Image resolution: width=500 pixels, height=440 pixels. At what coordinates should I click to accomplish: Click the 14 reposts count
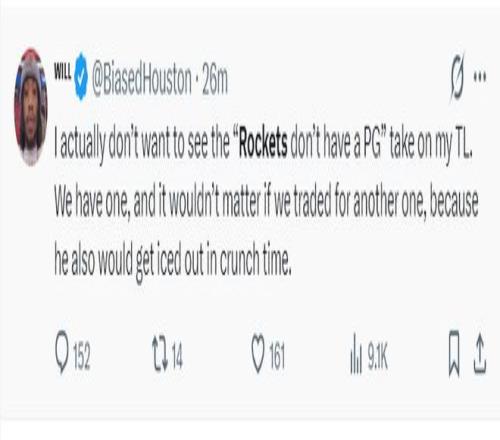177,356
